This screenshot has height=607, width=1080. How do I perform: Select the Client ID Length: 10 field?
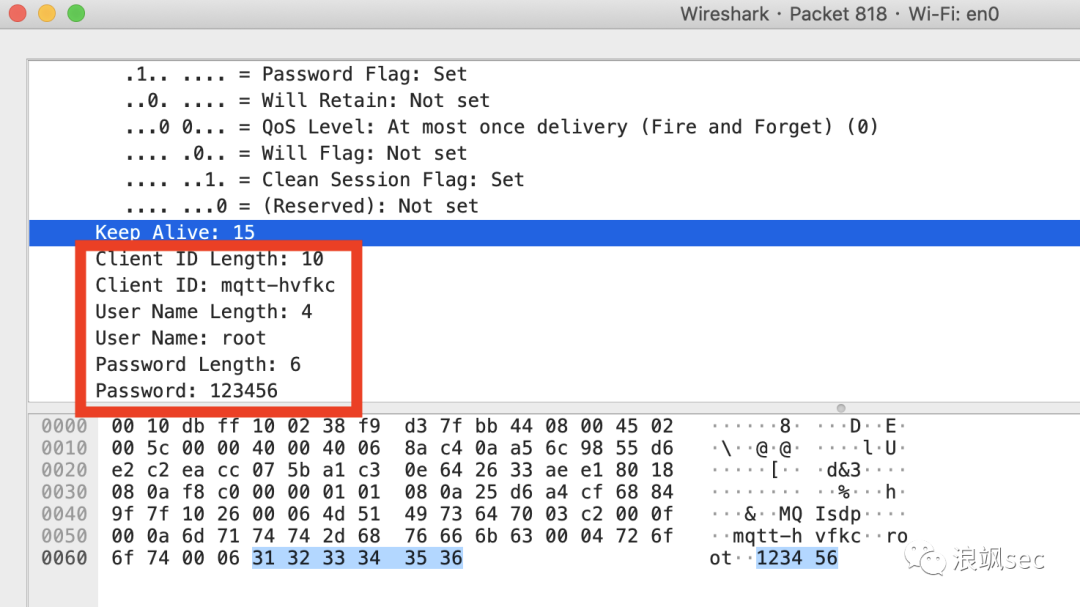click(209, 259)
